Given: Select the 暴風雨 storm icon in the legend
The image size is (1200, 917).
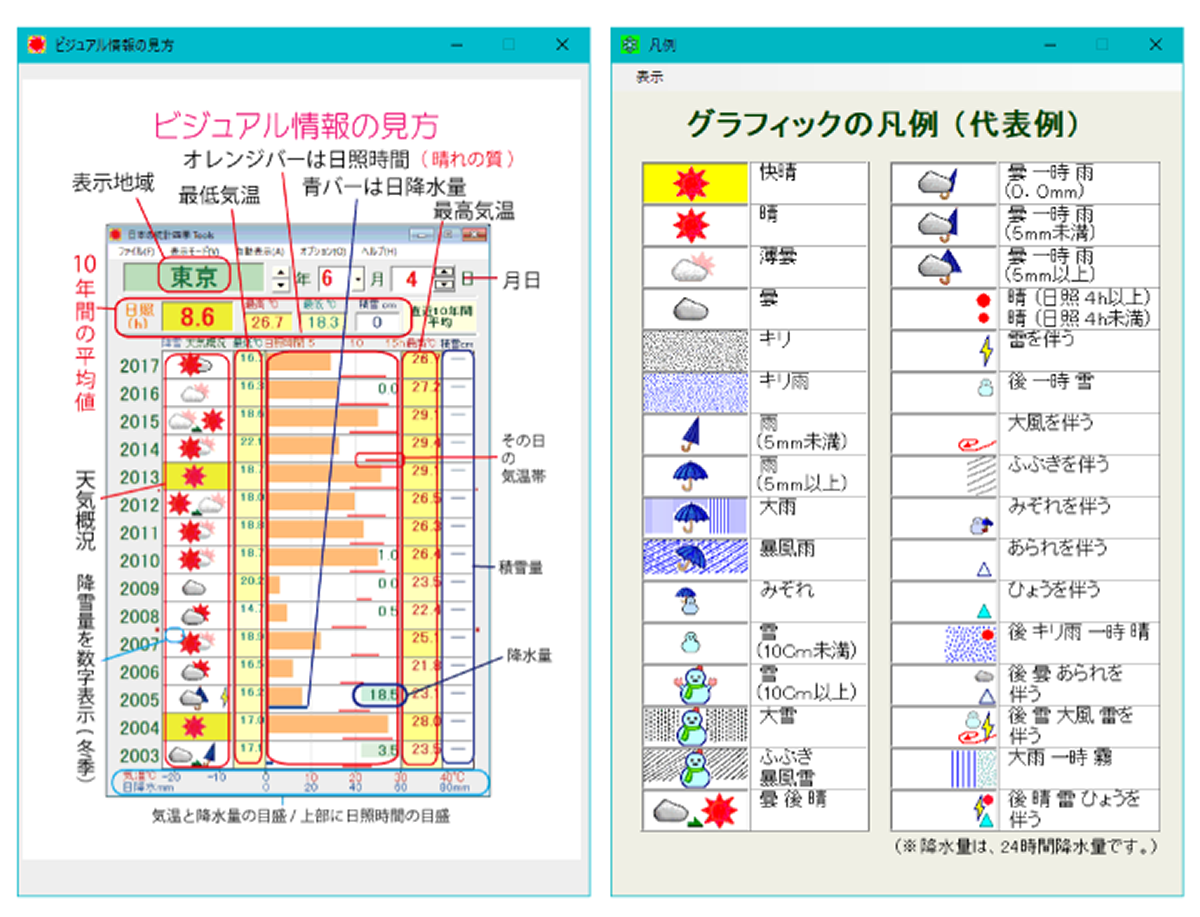Looking at the screenshot, I should point(695,559).
